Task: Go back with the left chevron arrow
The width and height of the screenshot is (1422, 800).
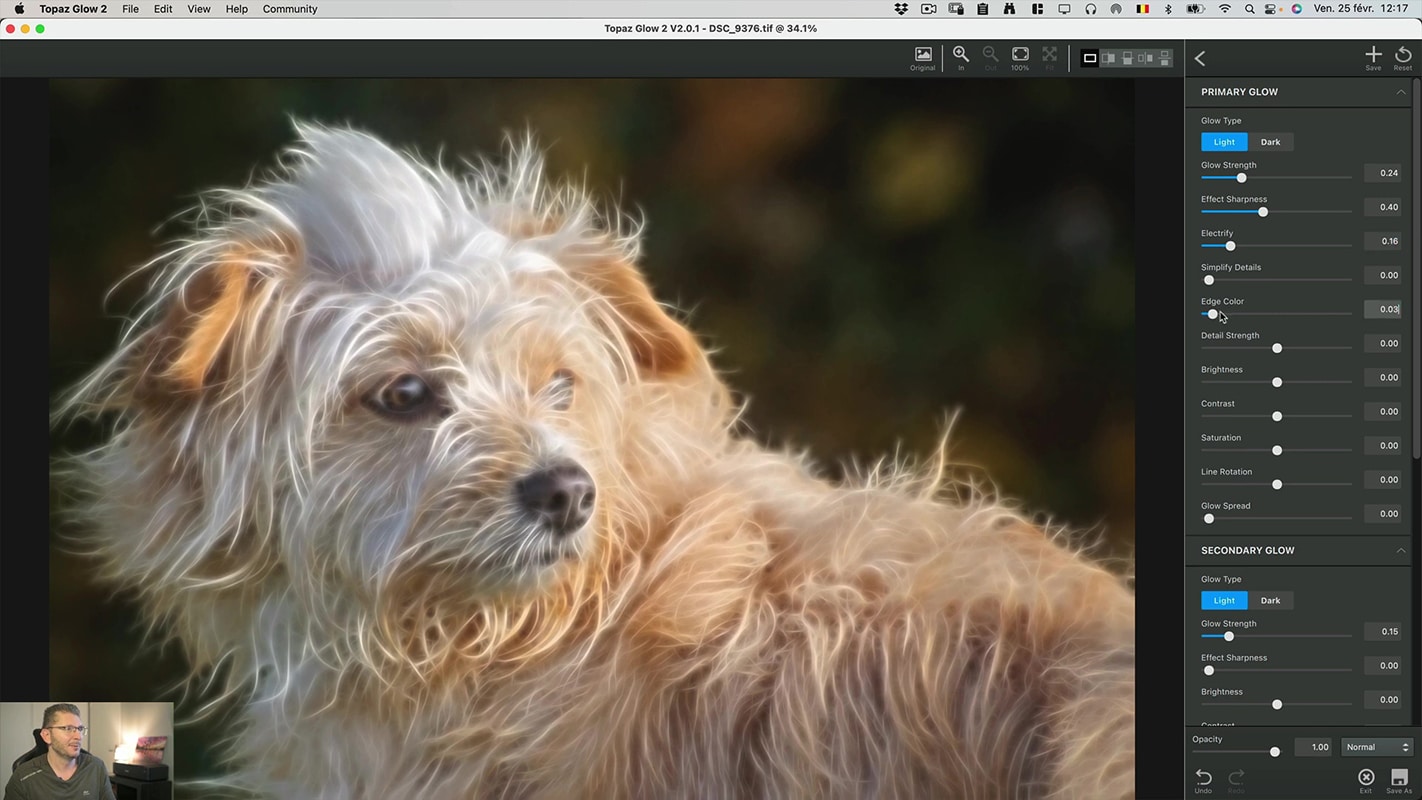Action: coord(1200,59)
